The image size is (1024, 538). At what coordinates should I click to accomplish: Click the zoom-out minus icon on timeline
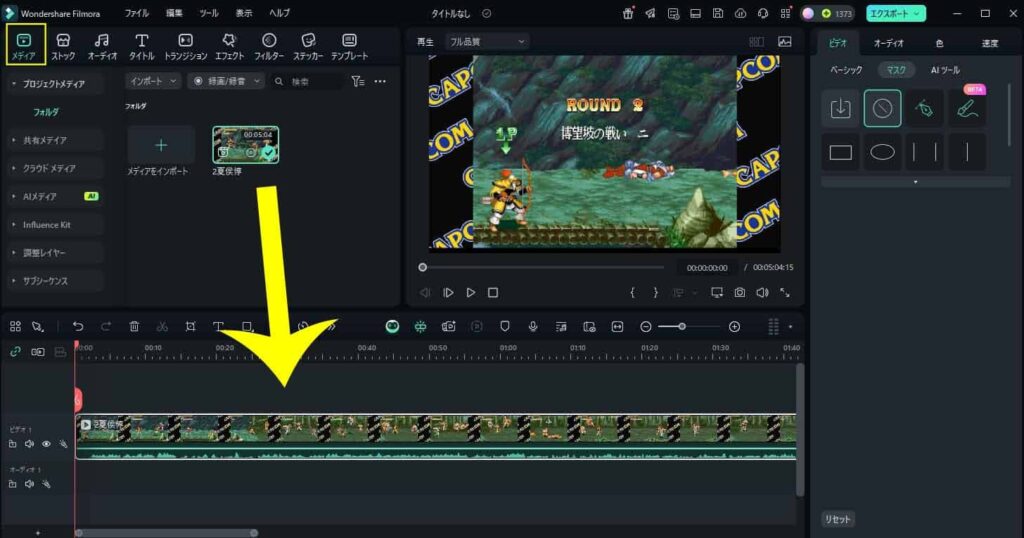click(x=645, y=326)
